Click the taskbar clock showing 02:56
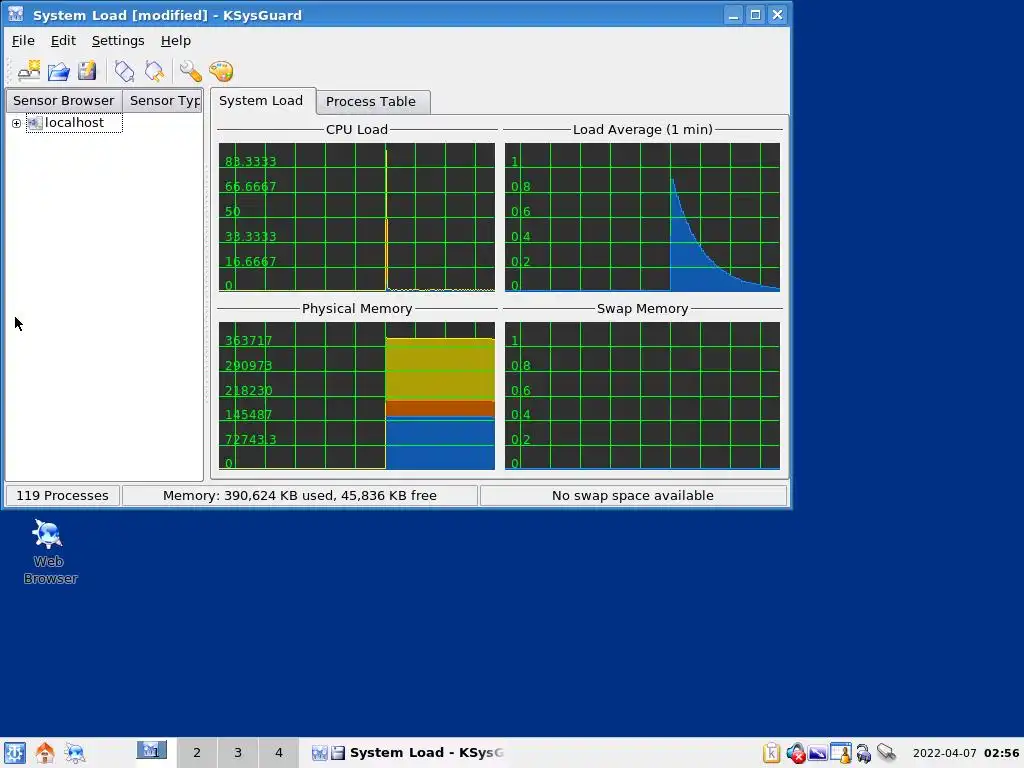Screen dimensions: 1024x768 tap(965, 753)
